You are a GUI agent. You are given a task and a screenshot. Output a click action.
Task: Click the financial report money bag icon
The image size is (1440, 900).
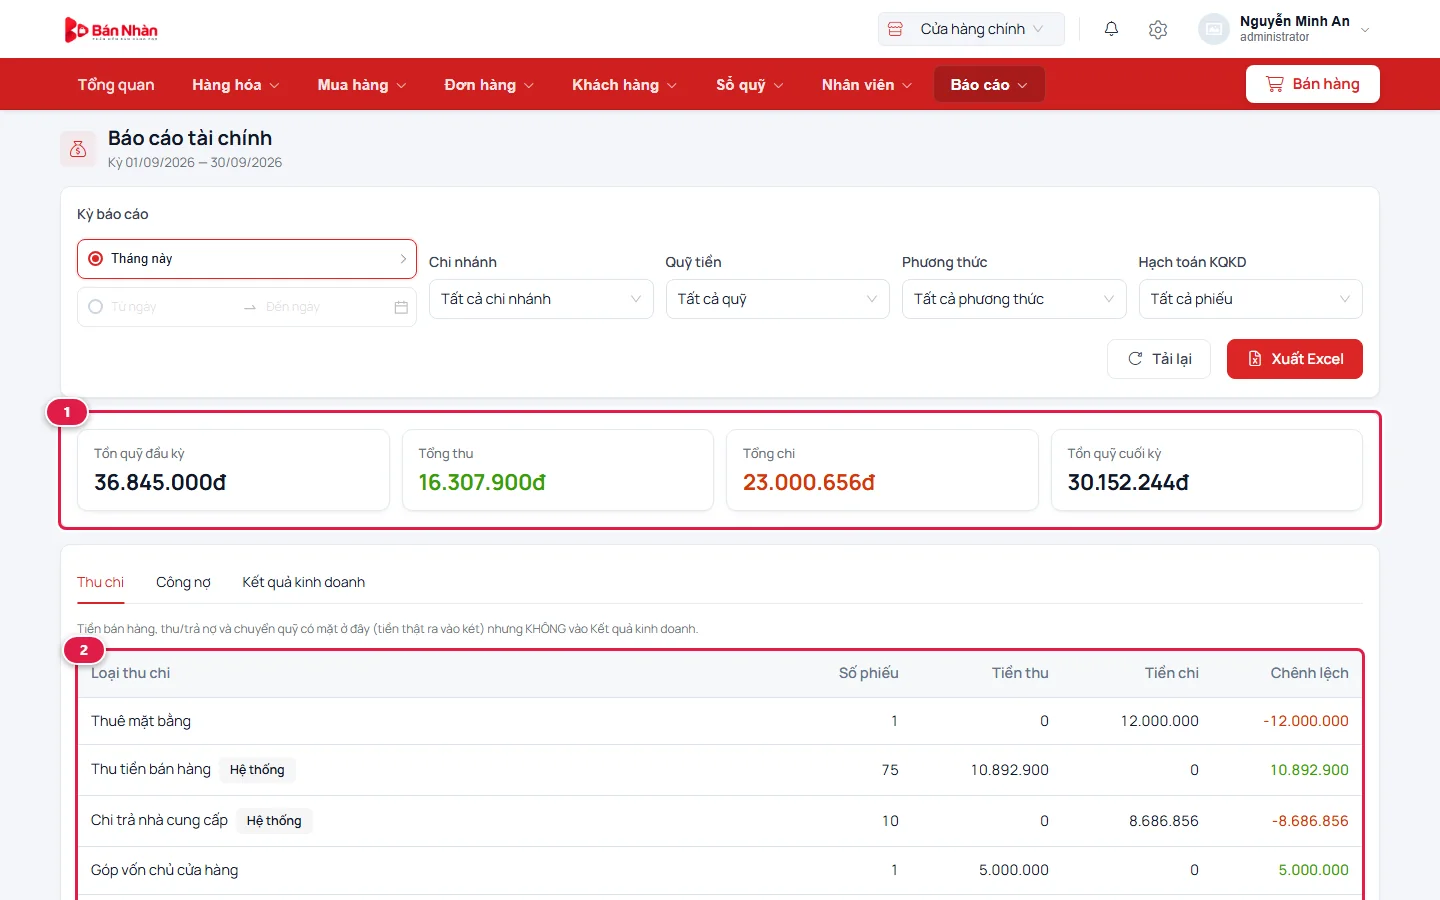[x=78, y=149]
